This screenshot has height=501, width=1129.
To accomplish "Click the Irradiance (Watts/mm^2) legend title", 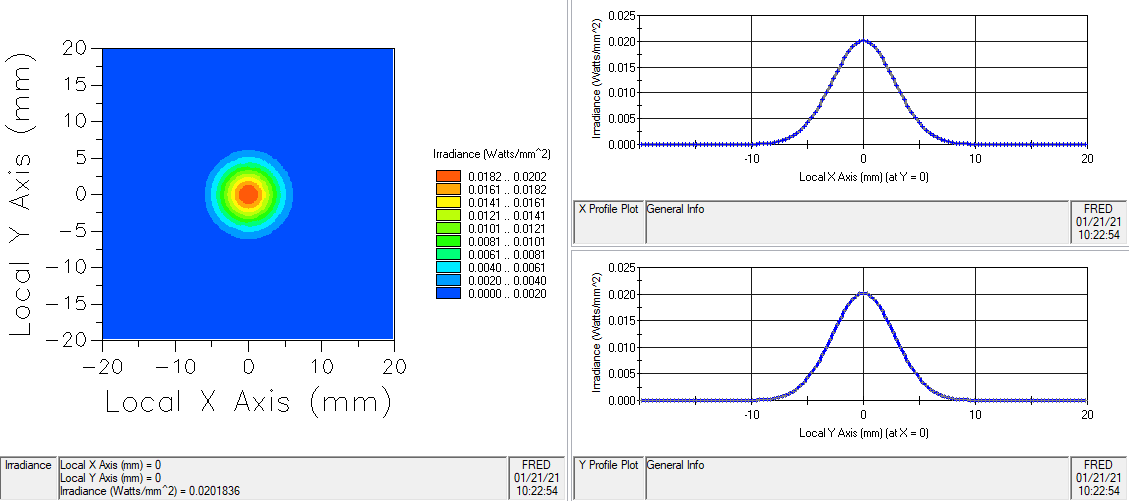I will tap(492, 155).
